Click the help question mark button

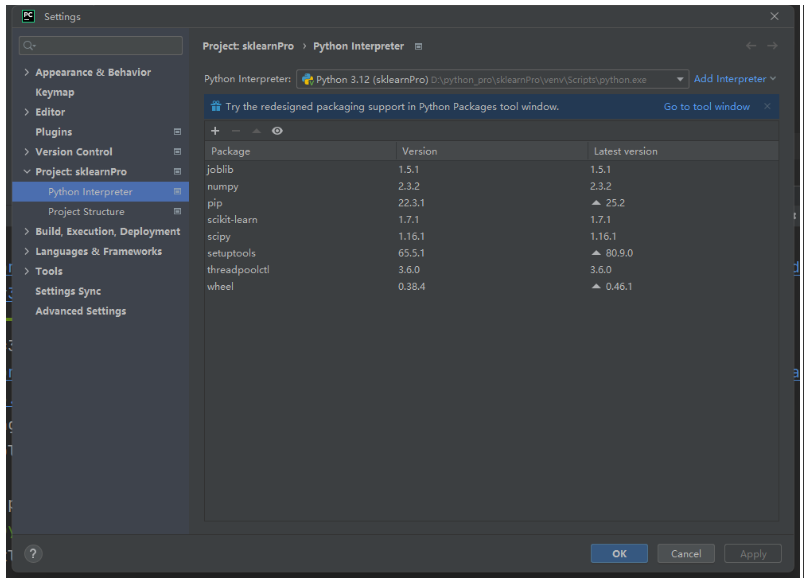pyautogui.click(x=33, y=554)
